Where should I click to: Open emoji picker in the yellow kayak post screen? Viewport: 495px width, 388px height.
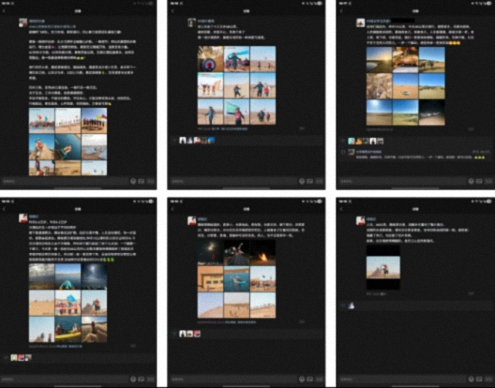pos(133,379)
